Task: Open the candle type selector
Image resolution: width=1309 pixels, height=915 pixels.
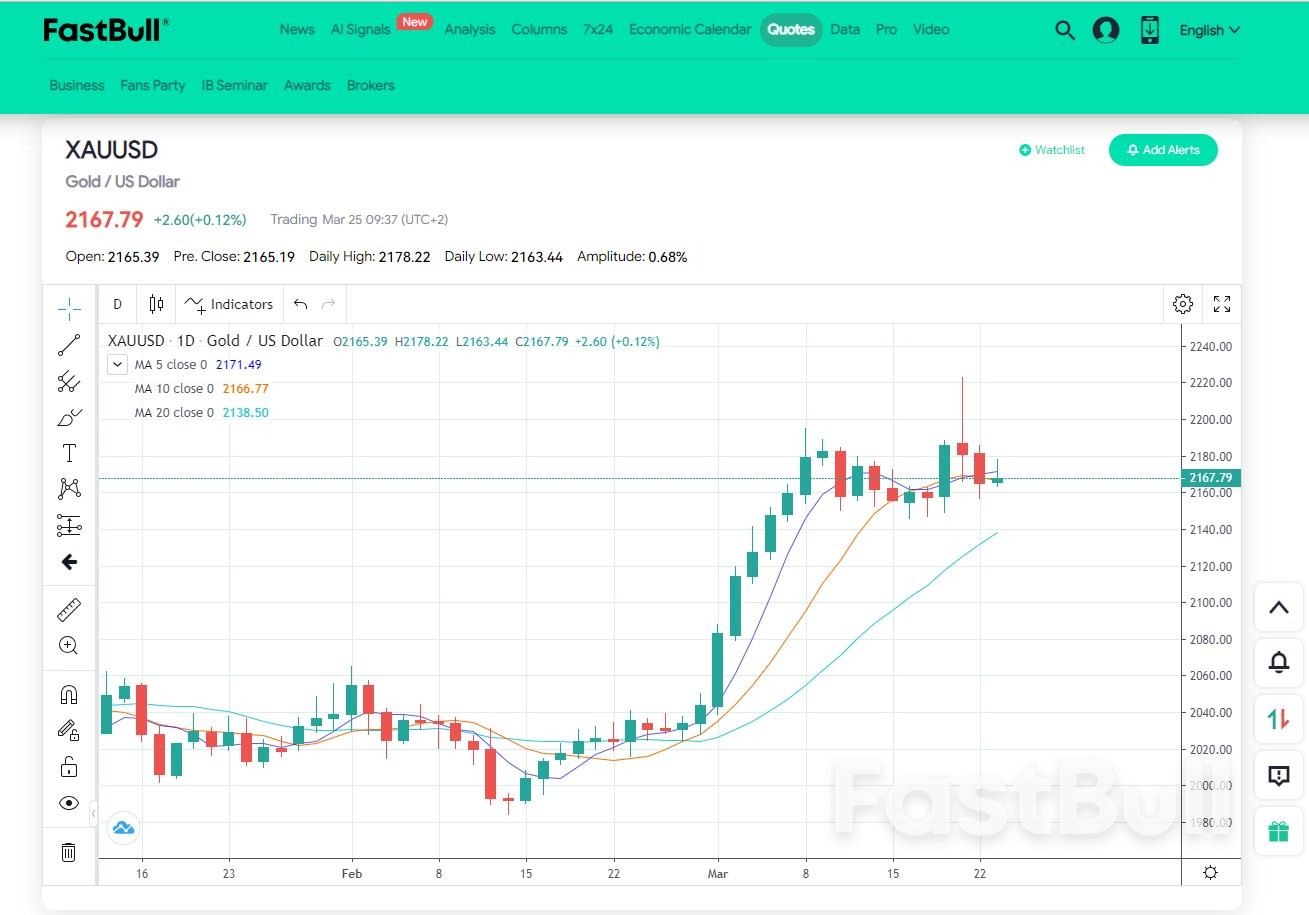Action: coord(155,304)
